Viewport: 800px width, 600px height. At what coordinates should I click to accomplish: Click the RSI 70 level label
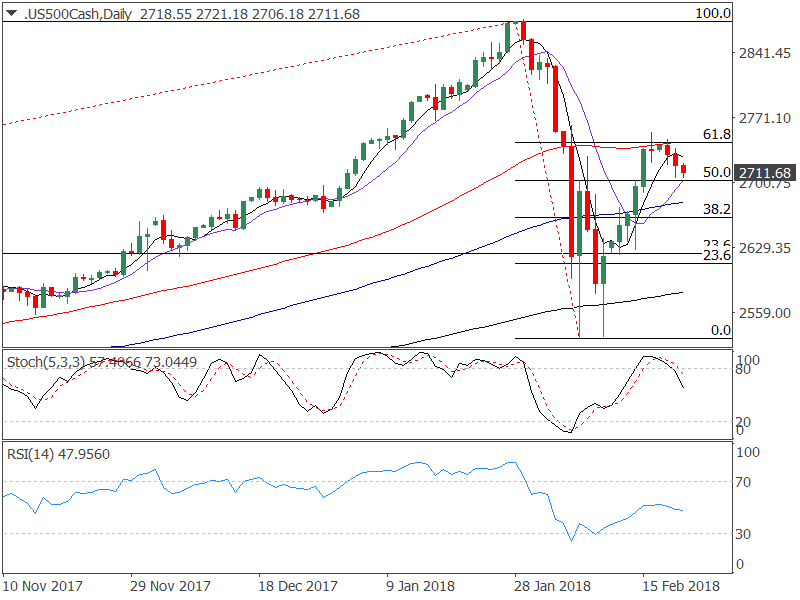tap(743, 482)
